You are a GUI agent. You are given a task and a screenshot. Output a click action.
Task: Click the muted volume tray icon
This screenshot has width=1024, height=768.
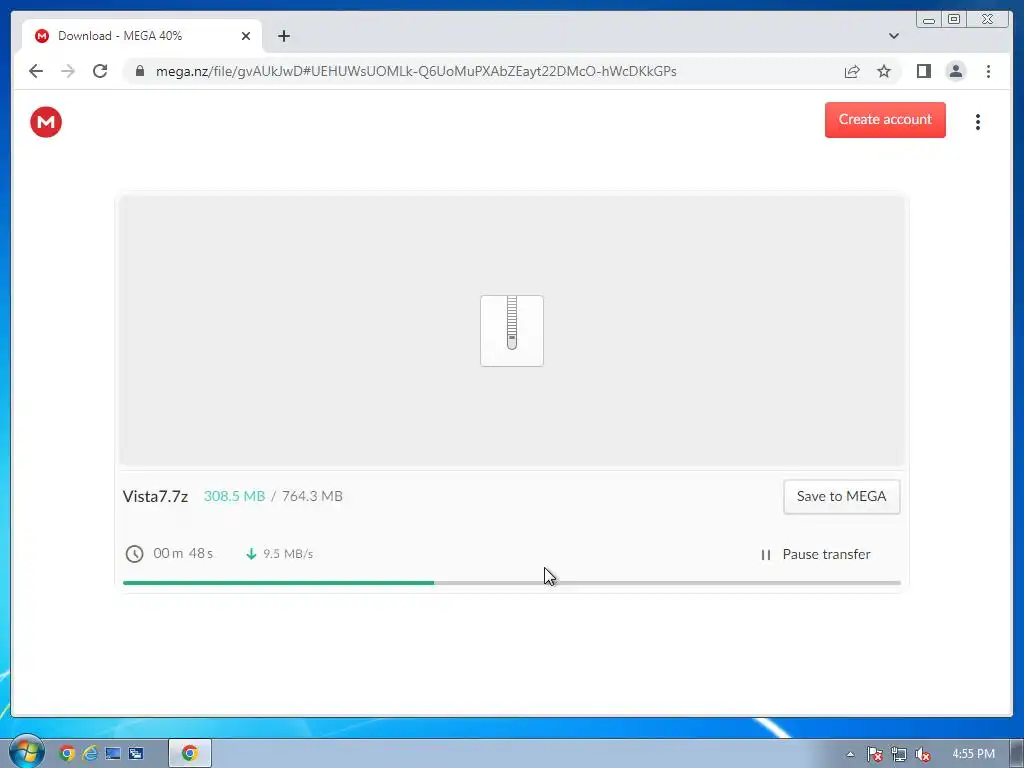coord(922,754)
